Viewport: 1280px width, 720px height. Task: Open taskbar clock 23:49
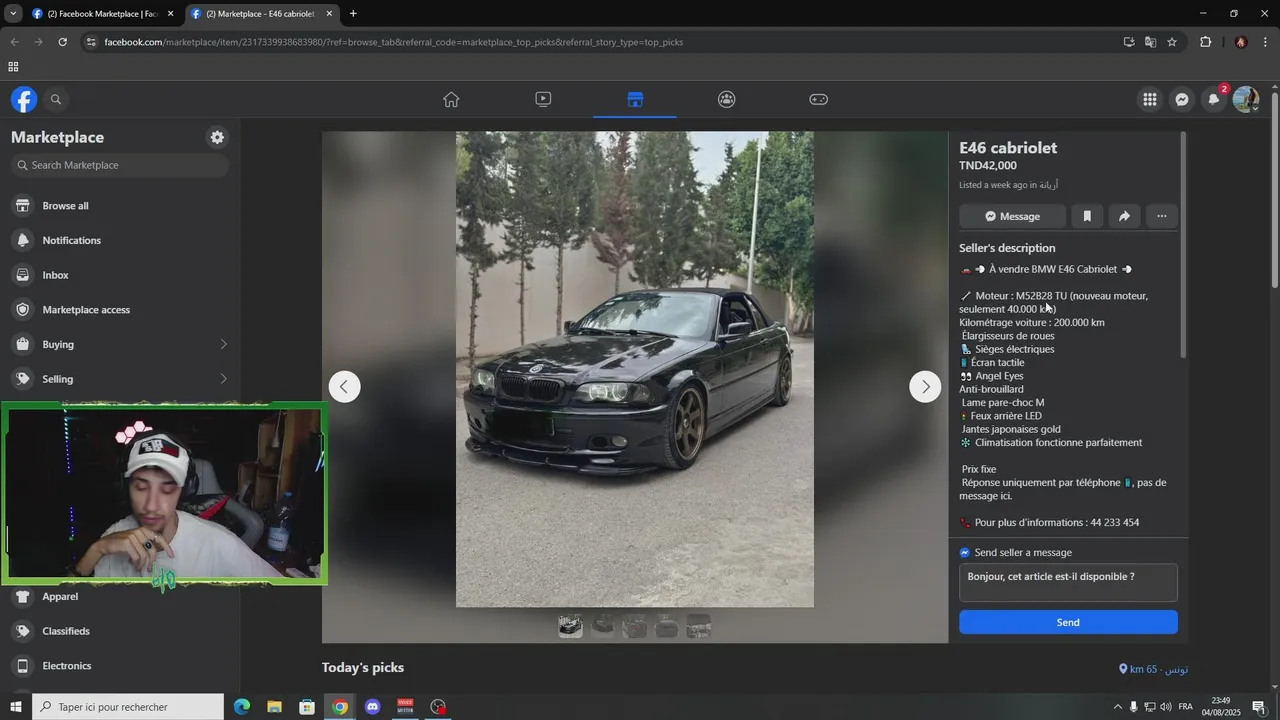(1220, 707)
